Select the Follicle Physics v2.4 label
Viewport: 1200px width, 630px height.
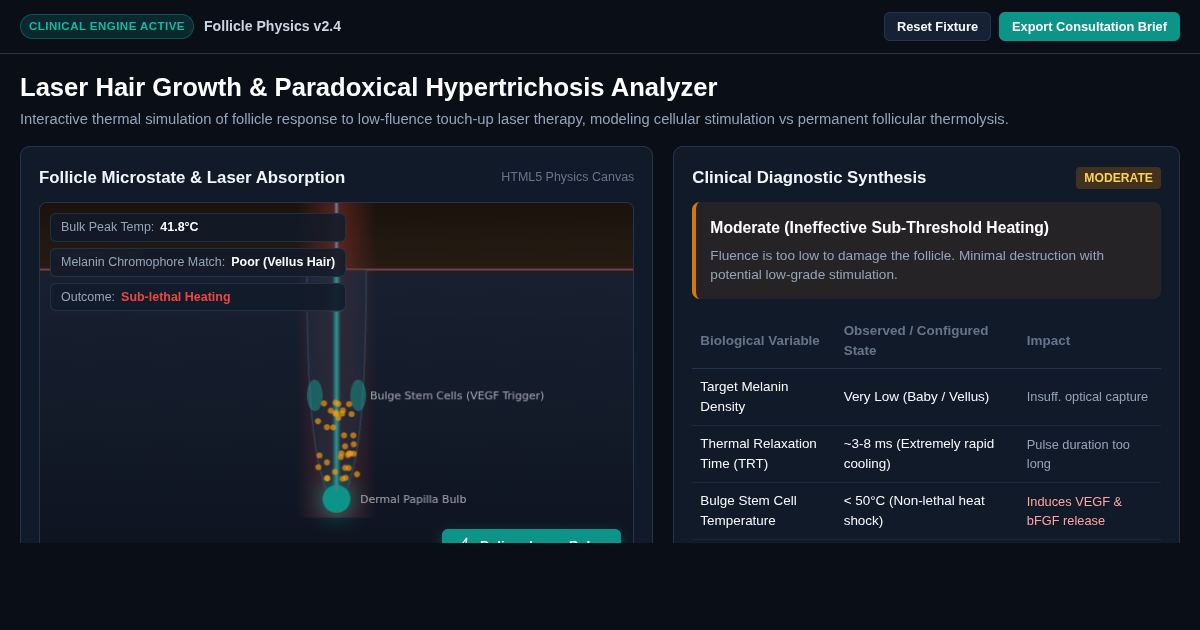coord(272,26)
